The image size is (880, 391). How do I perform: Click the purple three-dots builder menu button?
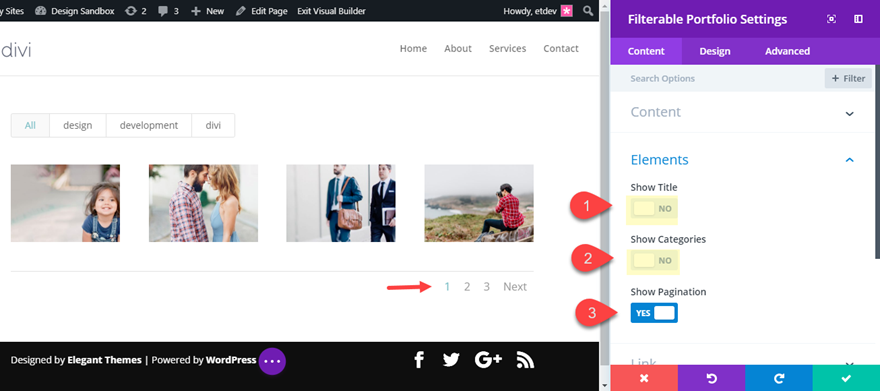point(272,361)
